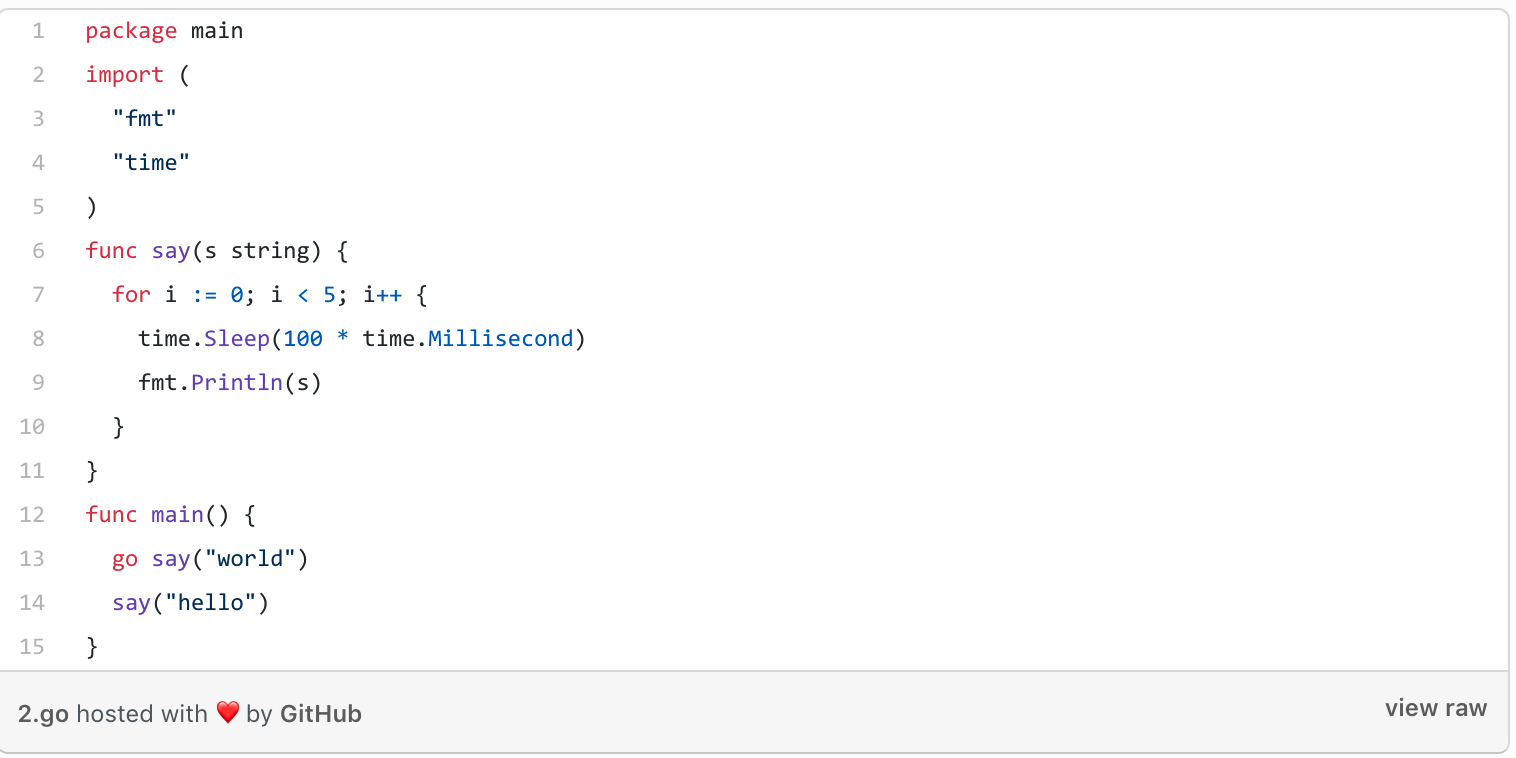Open the 2.go file link
This screenshot has height=758, width=1516.
click(x=43, y=714)
